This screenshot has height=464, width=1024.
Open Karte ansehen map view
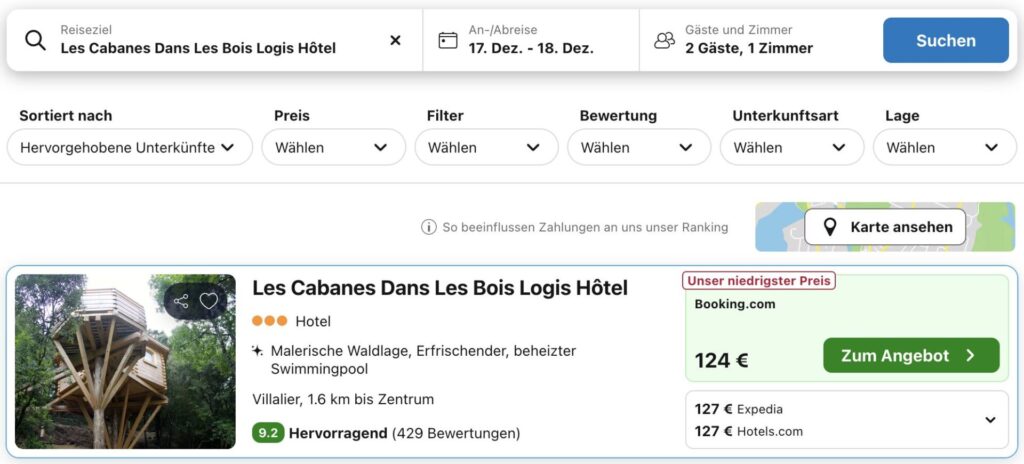pos(885,227)
